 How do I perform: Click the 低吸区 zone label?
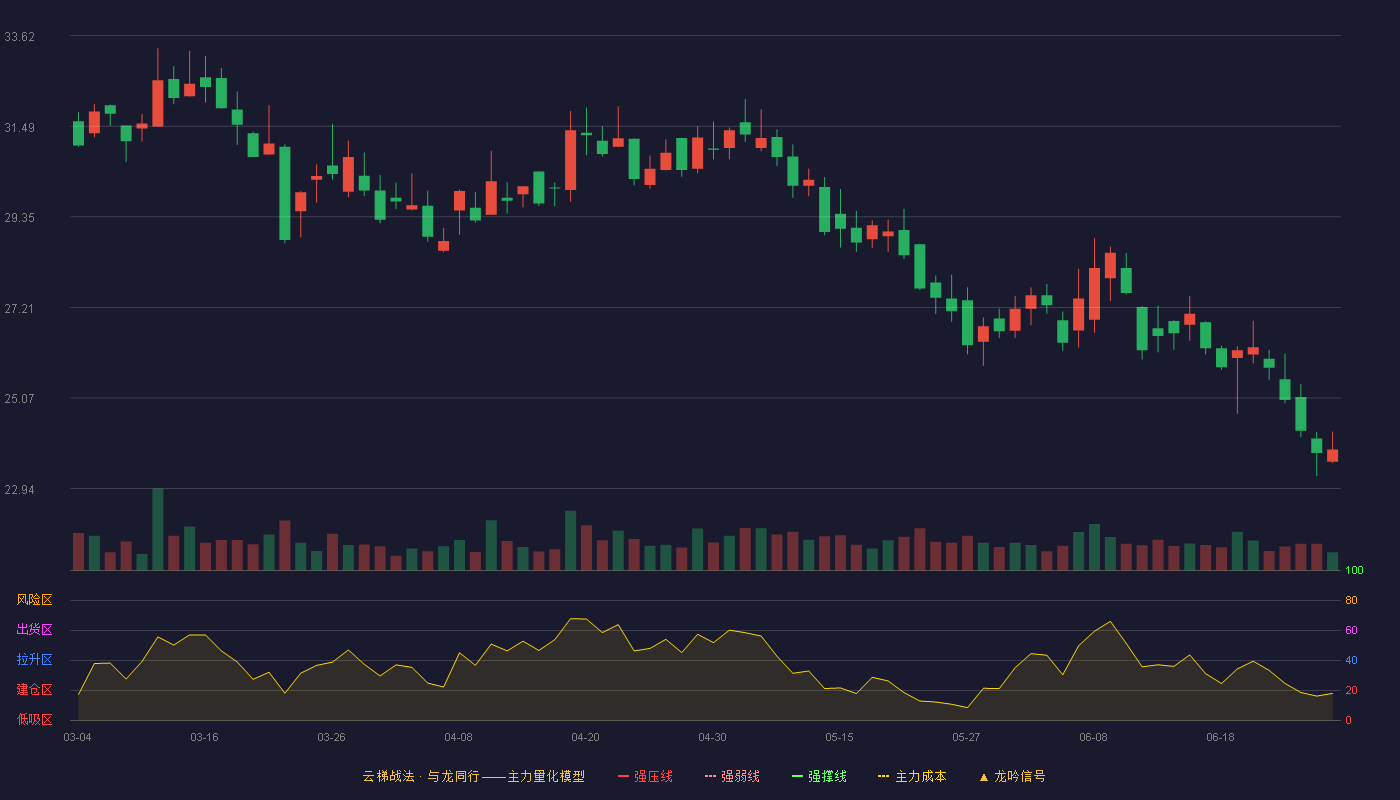coord(34,719)
